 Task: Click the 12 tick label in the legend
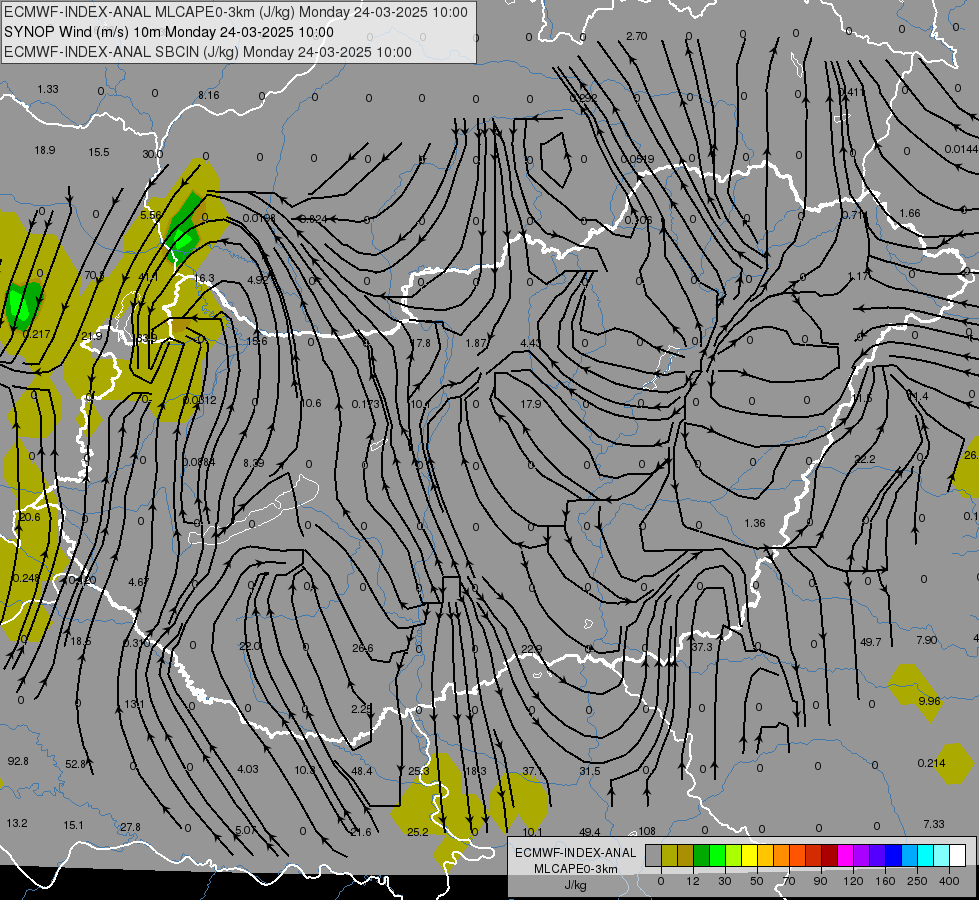tap(693, 881)
